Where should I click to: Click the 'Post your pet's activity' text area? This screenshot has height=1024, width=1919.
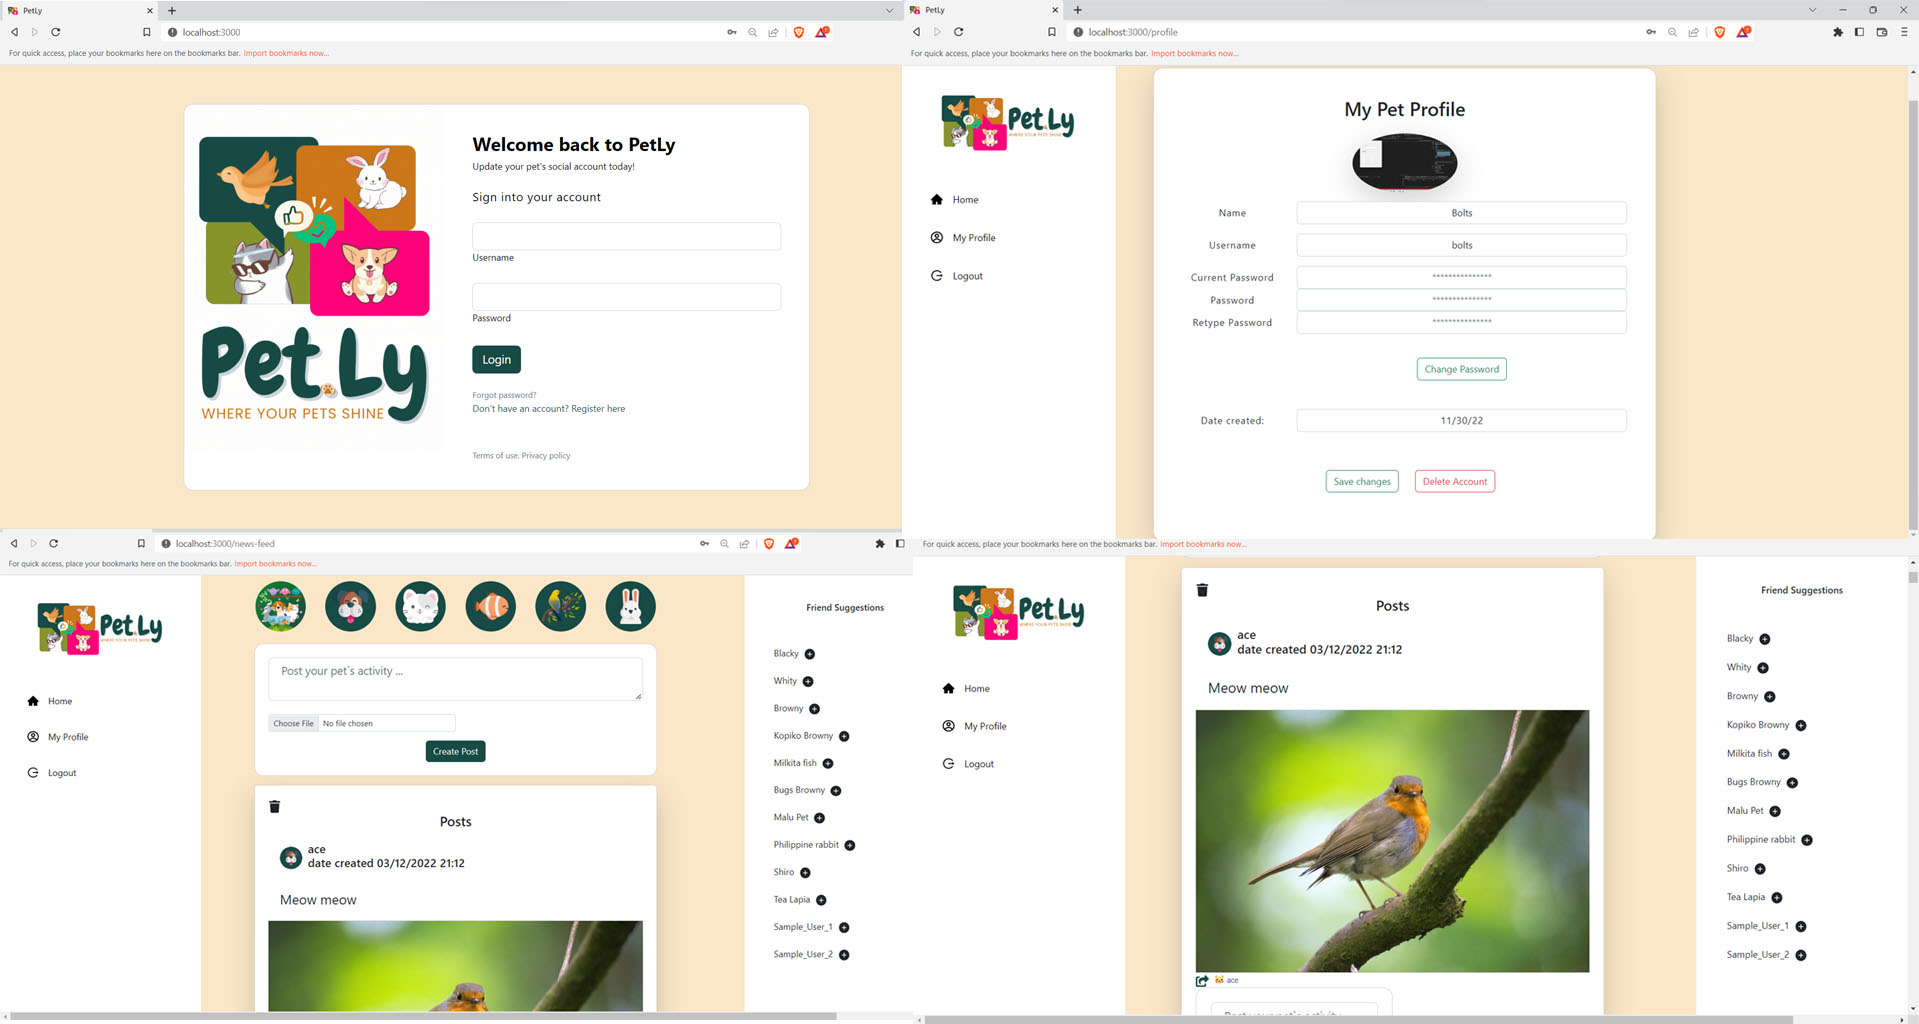[x=455, y=678]
